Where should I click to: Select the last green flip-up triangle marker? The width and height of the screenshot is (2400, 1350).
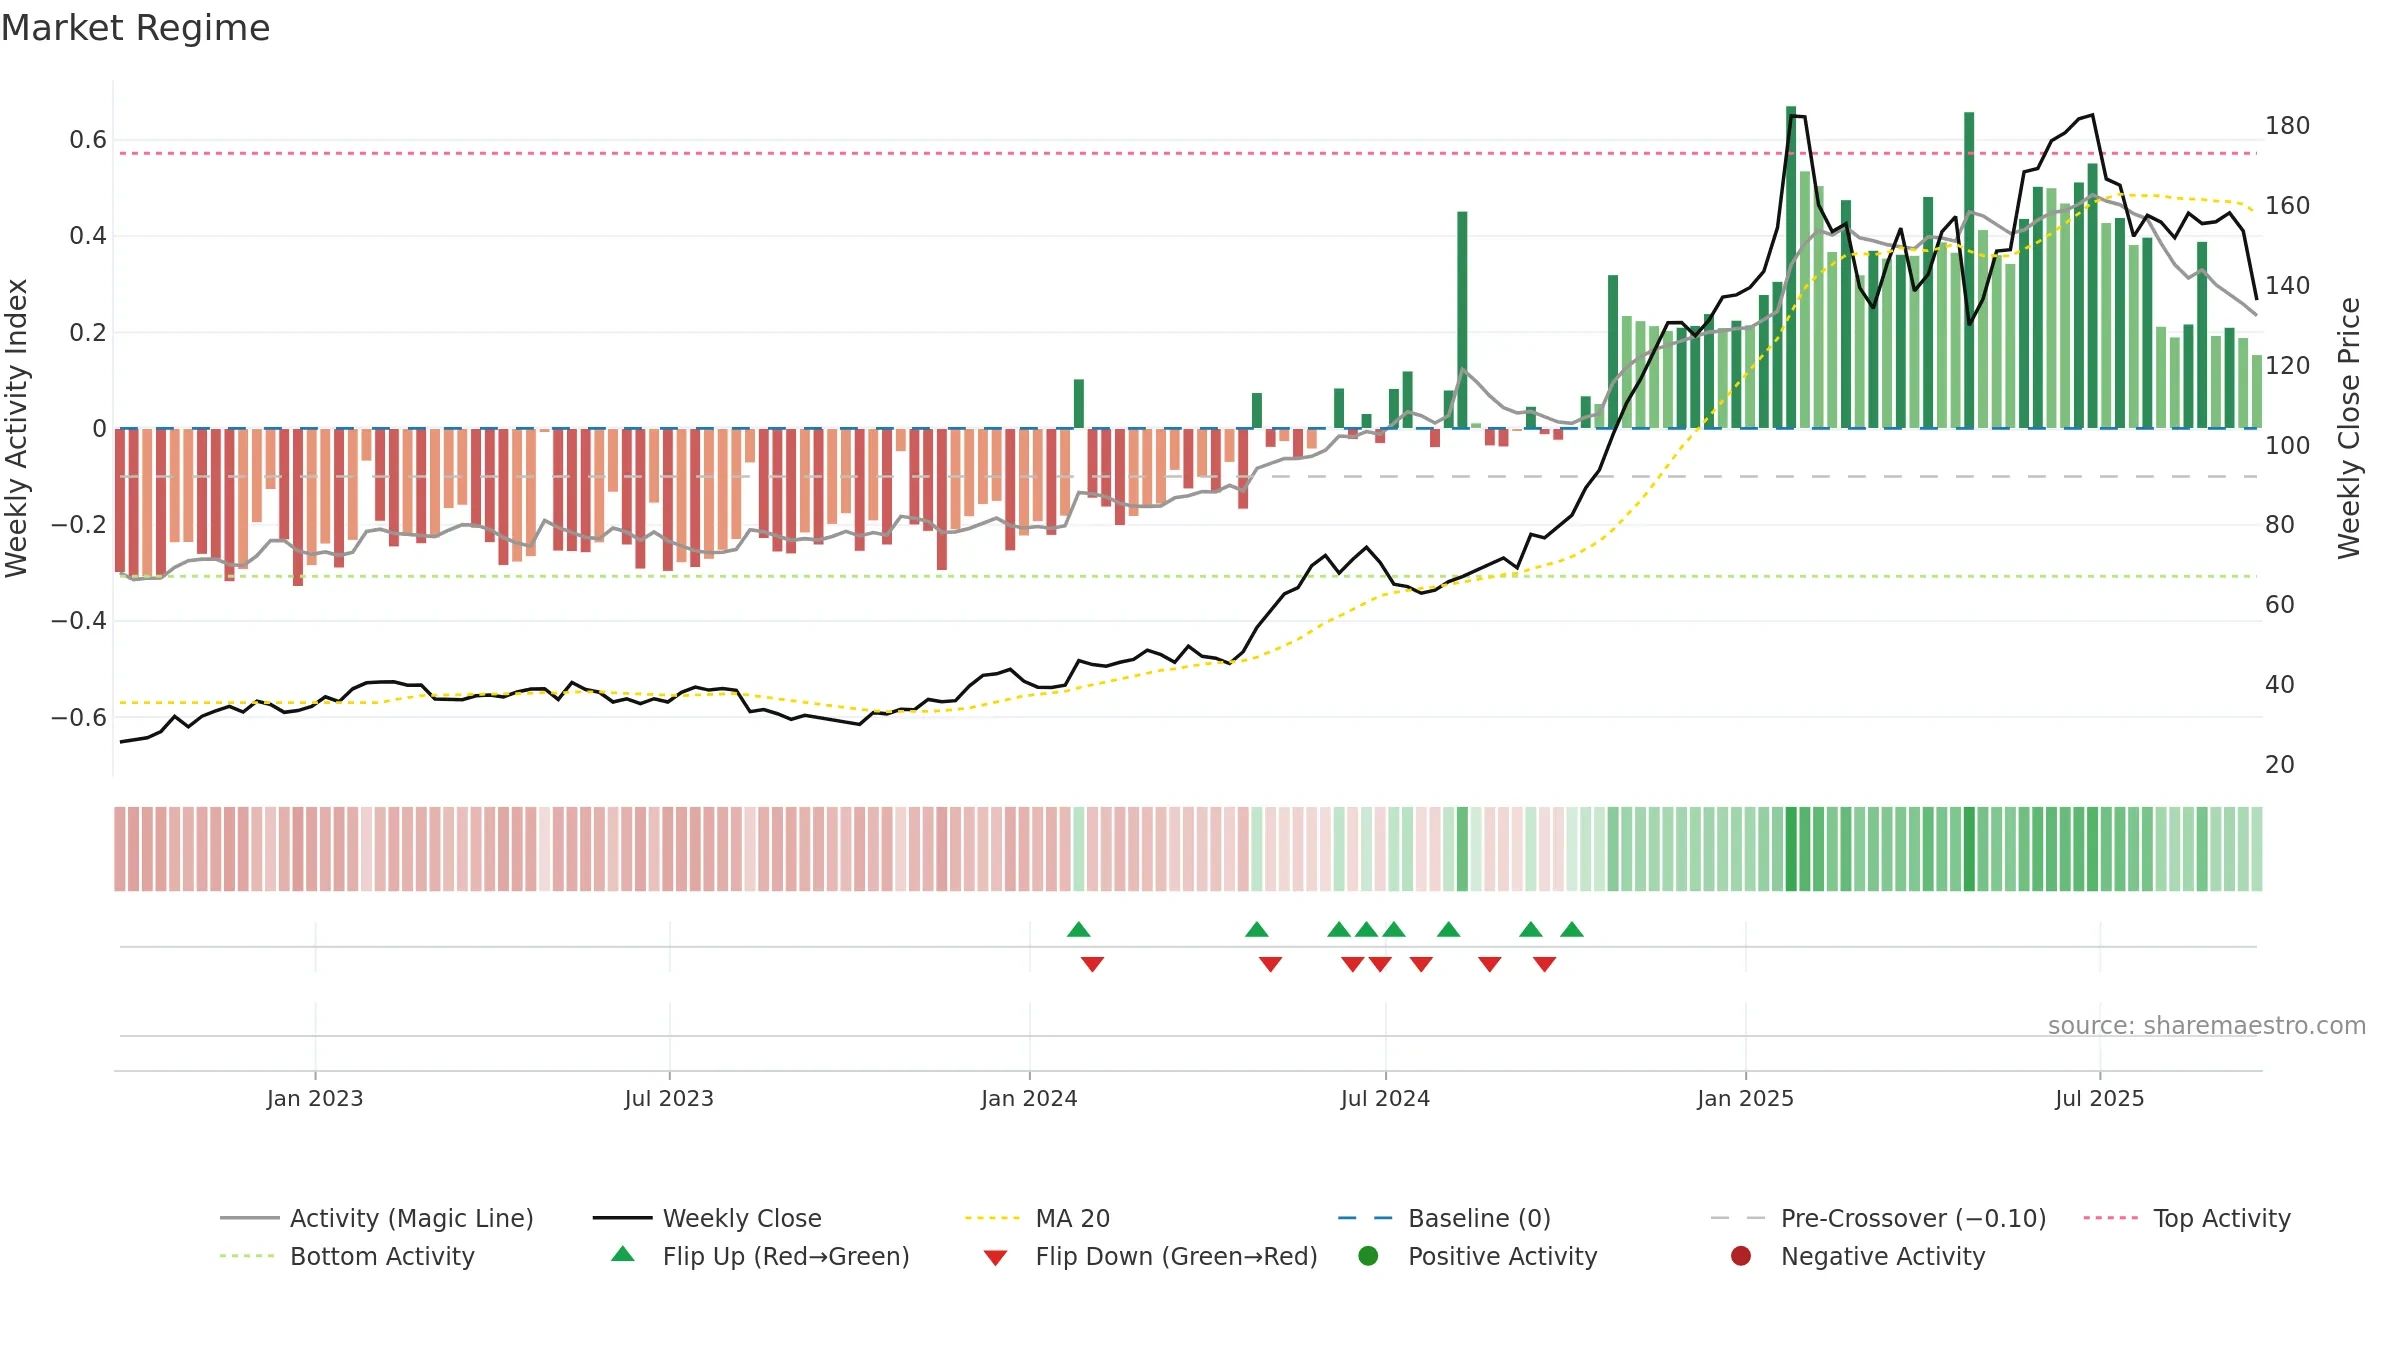pos(1572,929)
